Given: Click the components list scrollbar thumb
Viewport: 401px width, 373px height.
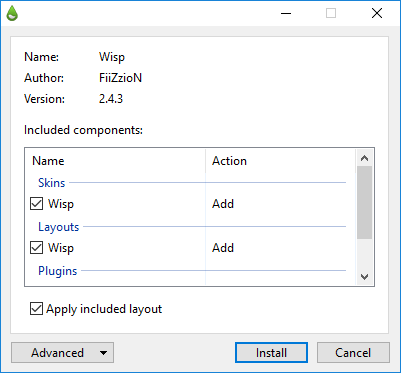Looking at the screenshot, I should tap(364, 203).
